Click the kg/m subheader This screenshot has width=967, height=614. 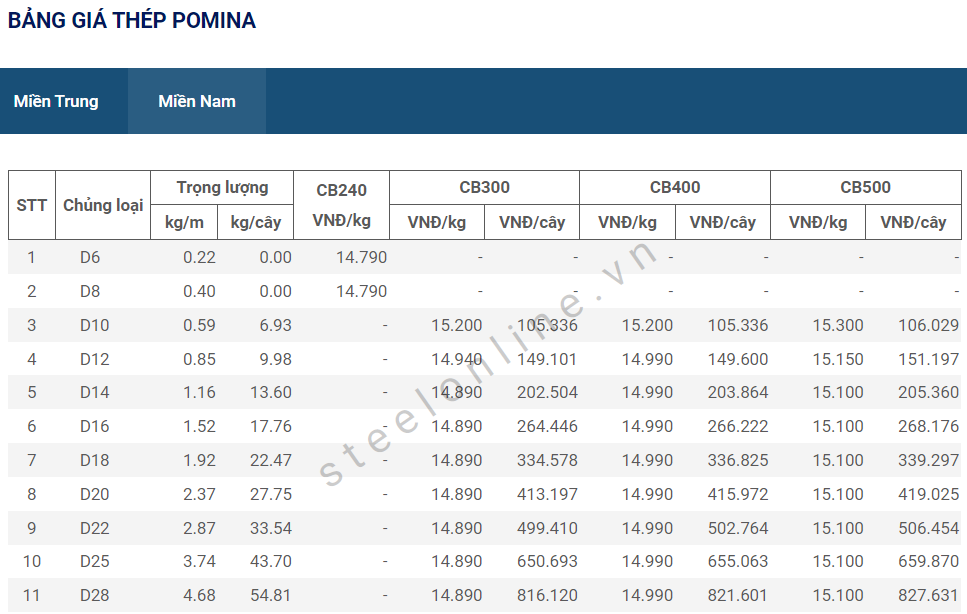pos(184,222)
